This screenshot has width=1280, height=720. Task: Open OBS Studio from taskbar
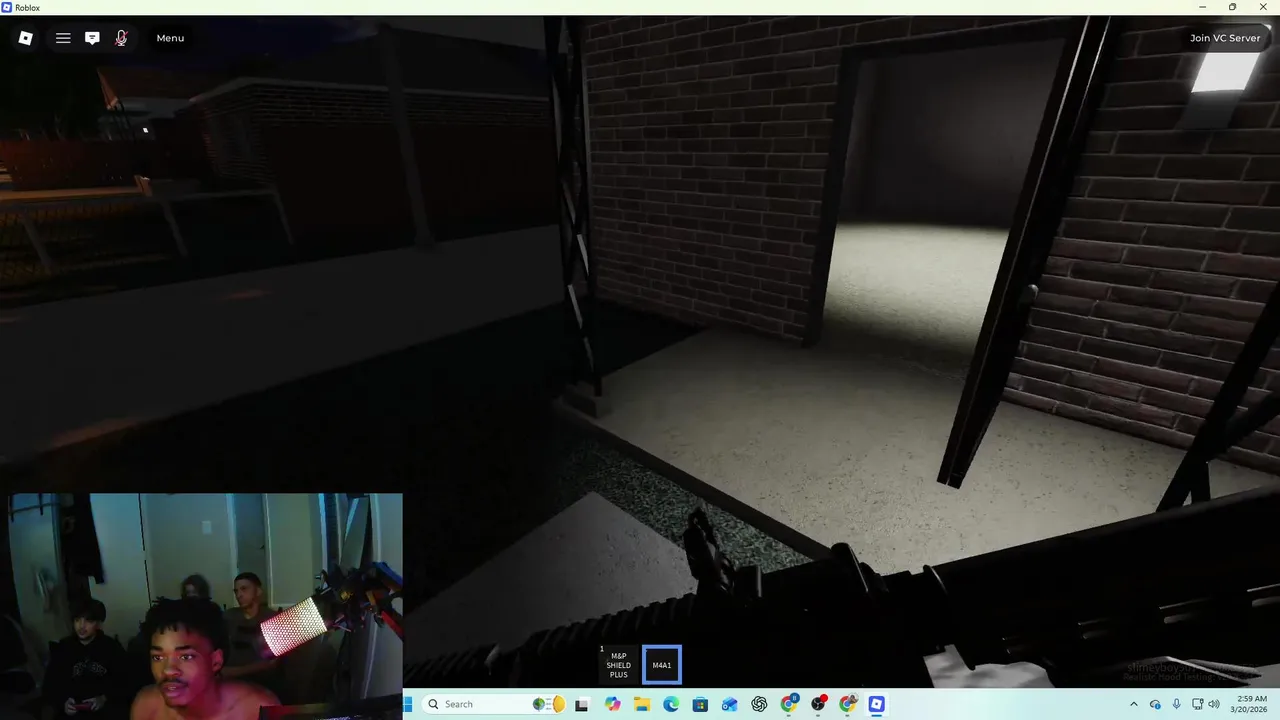pos(818,704)
